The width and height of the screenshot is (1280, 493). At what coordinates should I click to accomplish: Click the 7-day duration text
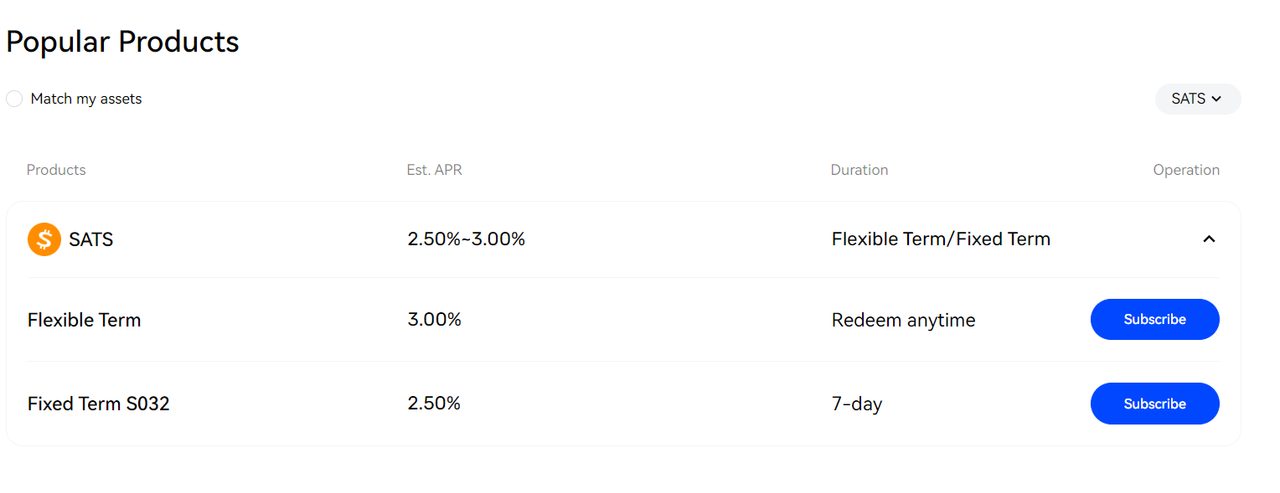point(857,404)
